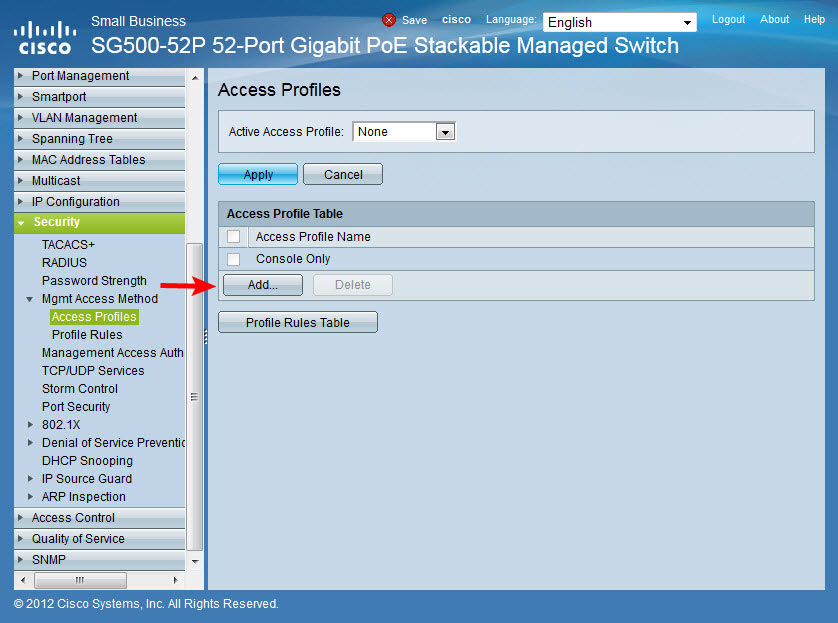Open the Port Security page
The width and height of the screenshot is (838, 623).
pyautogui.click(x=76, y=407)
